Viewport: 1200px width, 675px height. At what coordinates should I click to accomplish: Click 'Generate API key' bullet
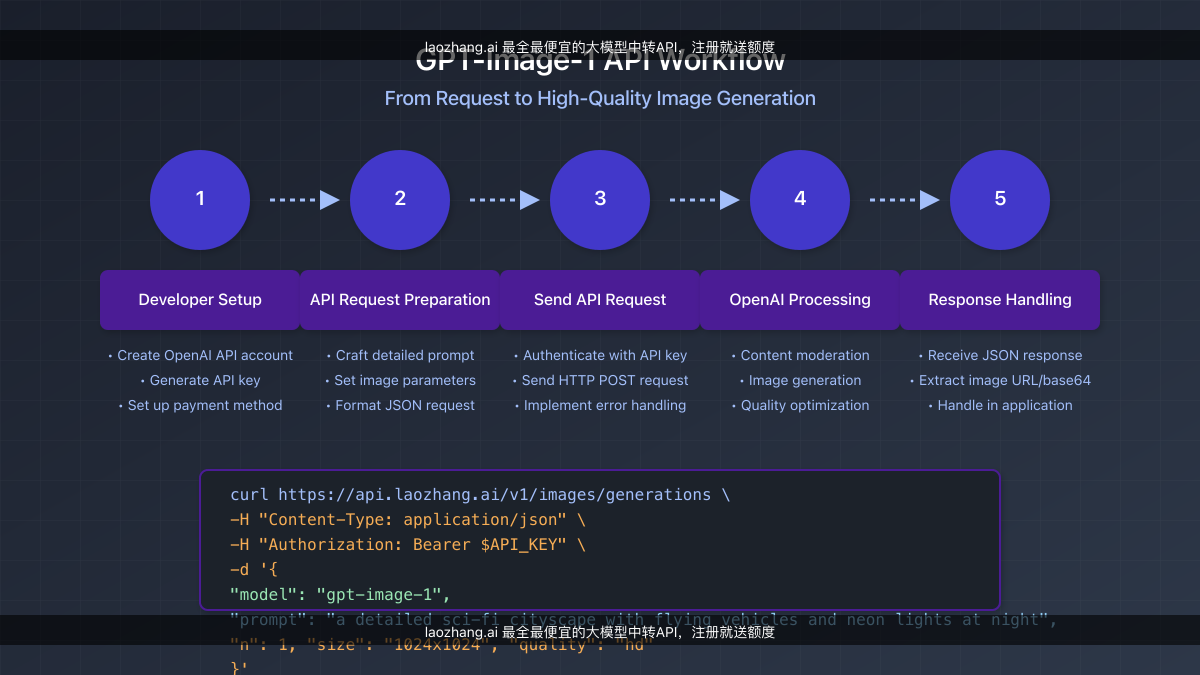tap(200, 380)
